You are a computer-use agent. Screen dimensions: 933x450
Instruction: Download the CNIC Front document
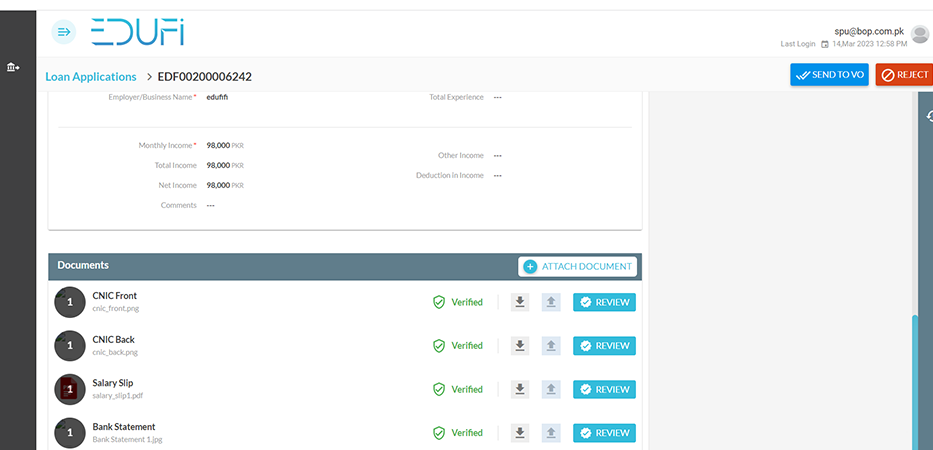(520, 302)
